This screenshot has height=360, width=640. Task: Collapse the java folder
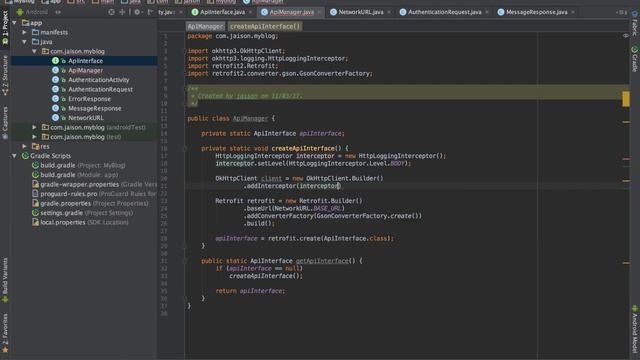coord(24,42)
